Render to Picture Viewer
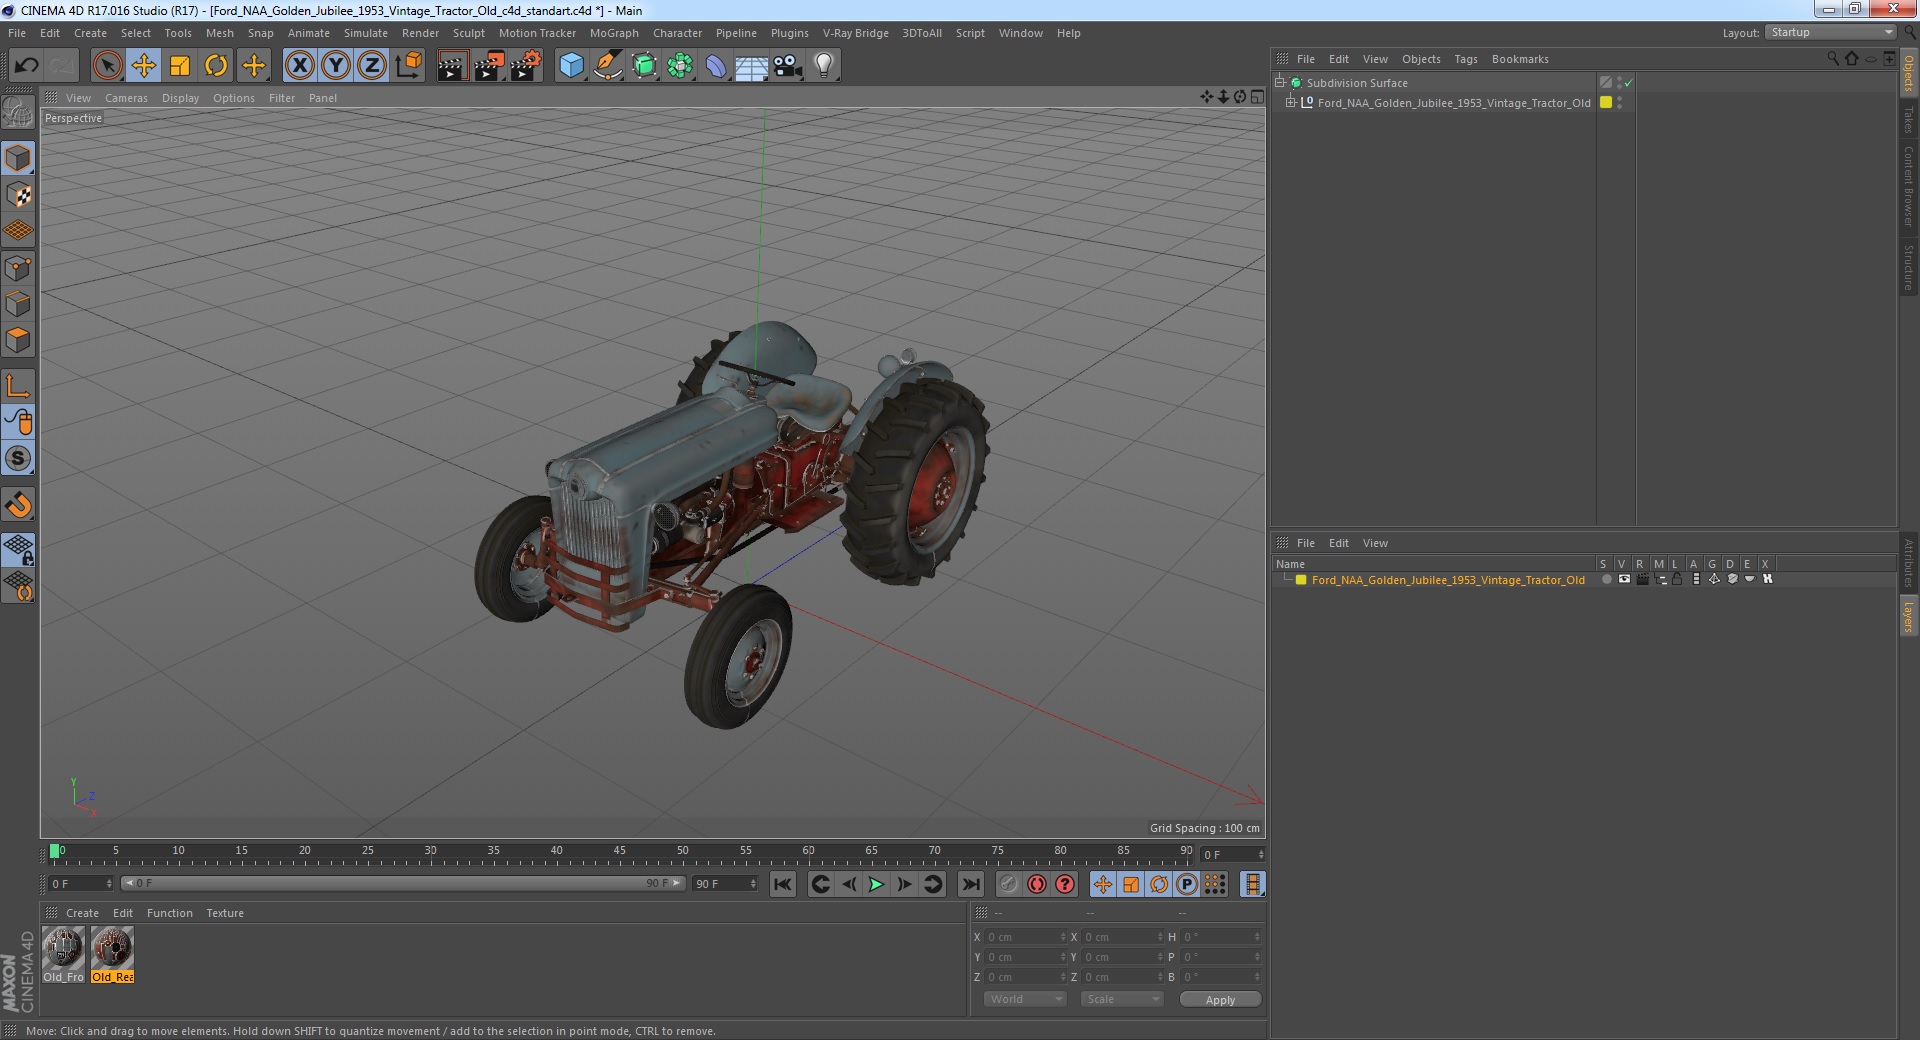This screenshot has height=1040, width=1920. coord(489,66)
